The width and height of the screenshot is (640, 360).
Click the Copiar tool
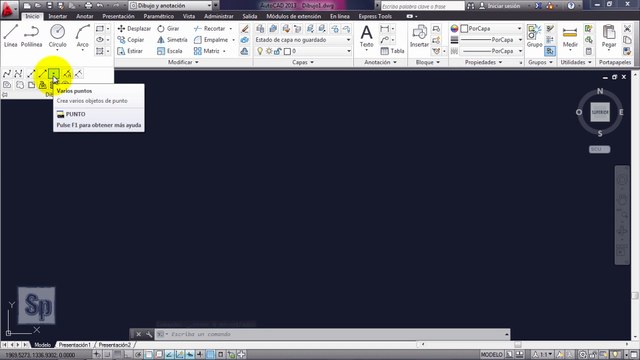[x=131, y=40]
